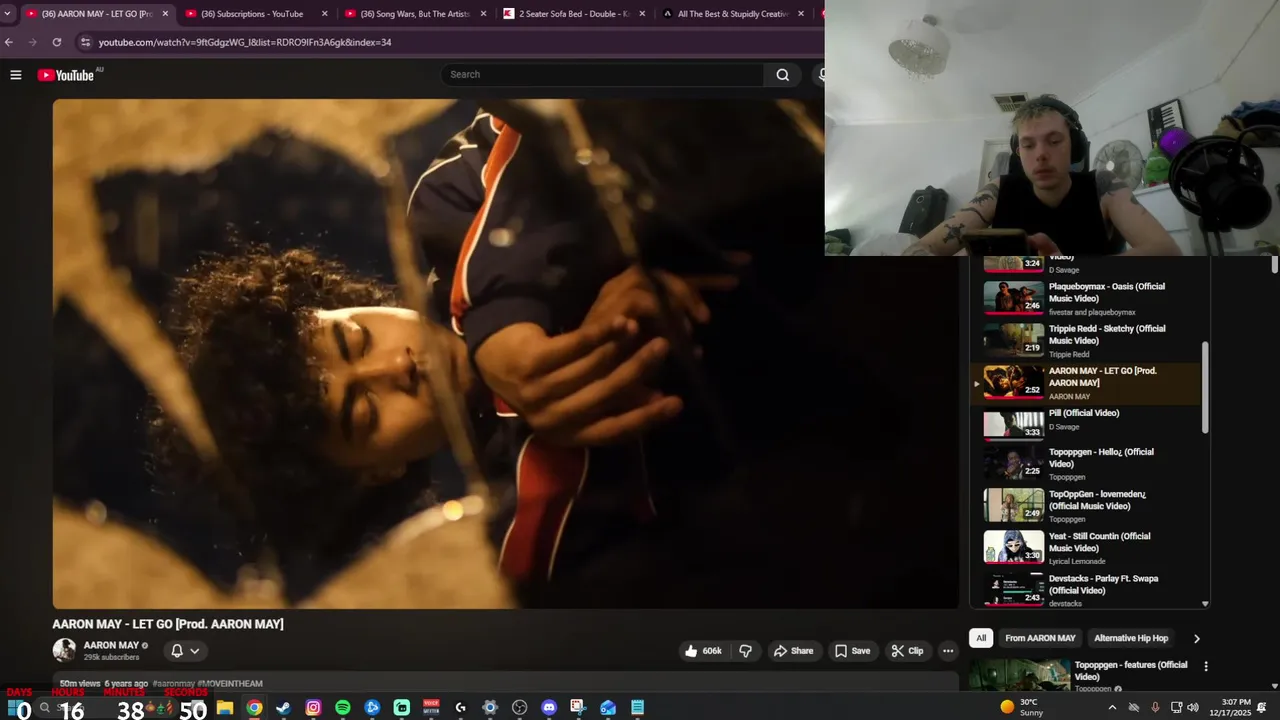The width and height of the screenshot is (1280, 720).
Task: Open File Explorer from the taskbar
Action: (225, 708)
